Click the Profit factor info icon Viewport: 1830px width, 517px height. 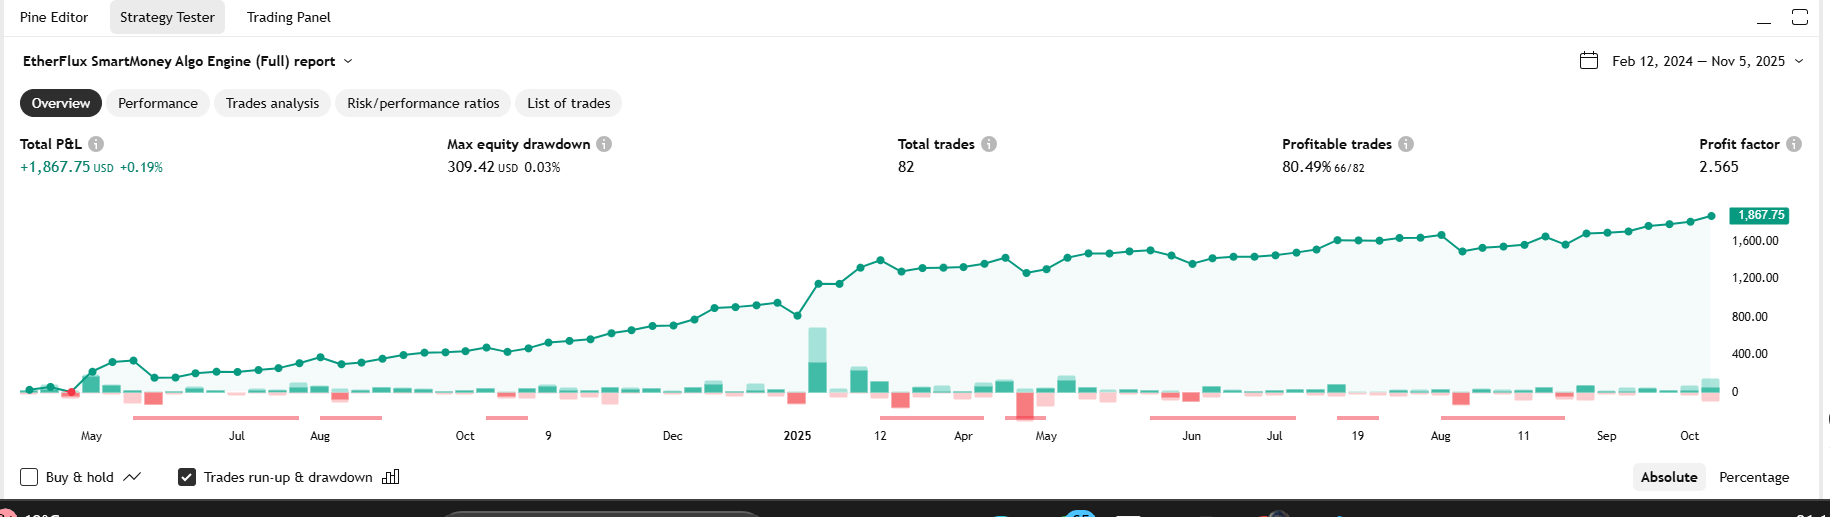1794,144
